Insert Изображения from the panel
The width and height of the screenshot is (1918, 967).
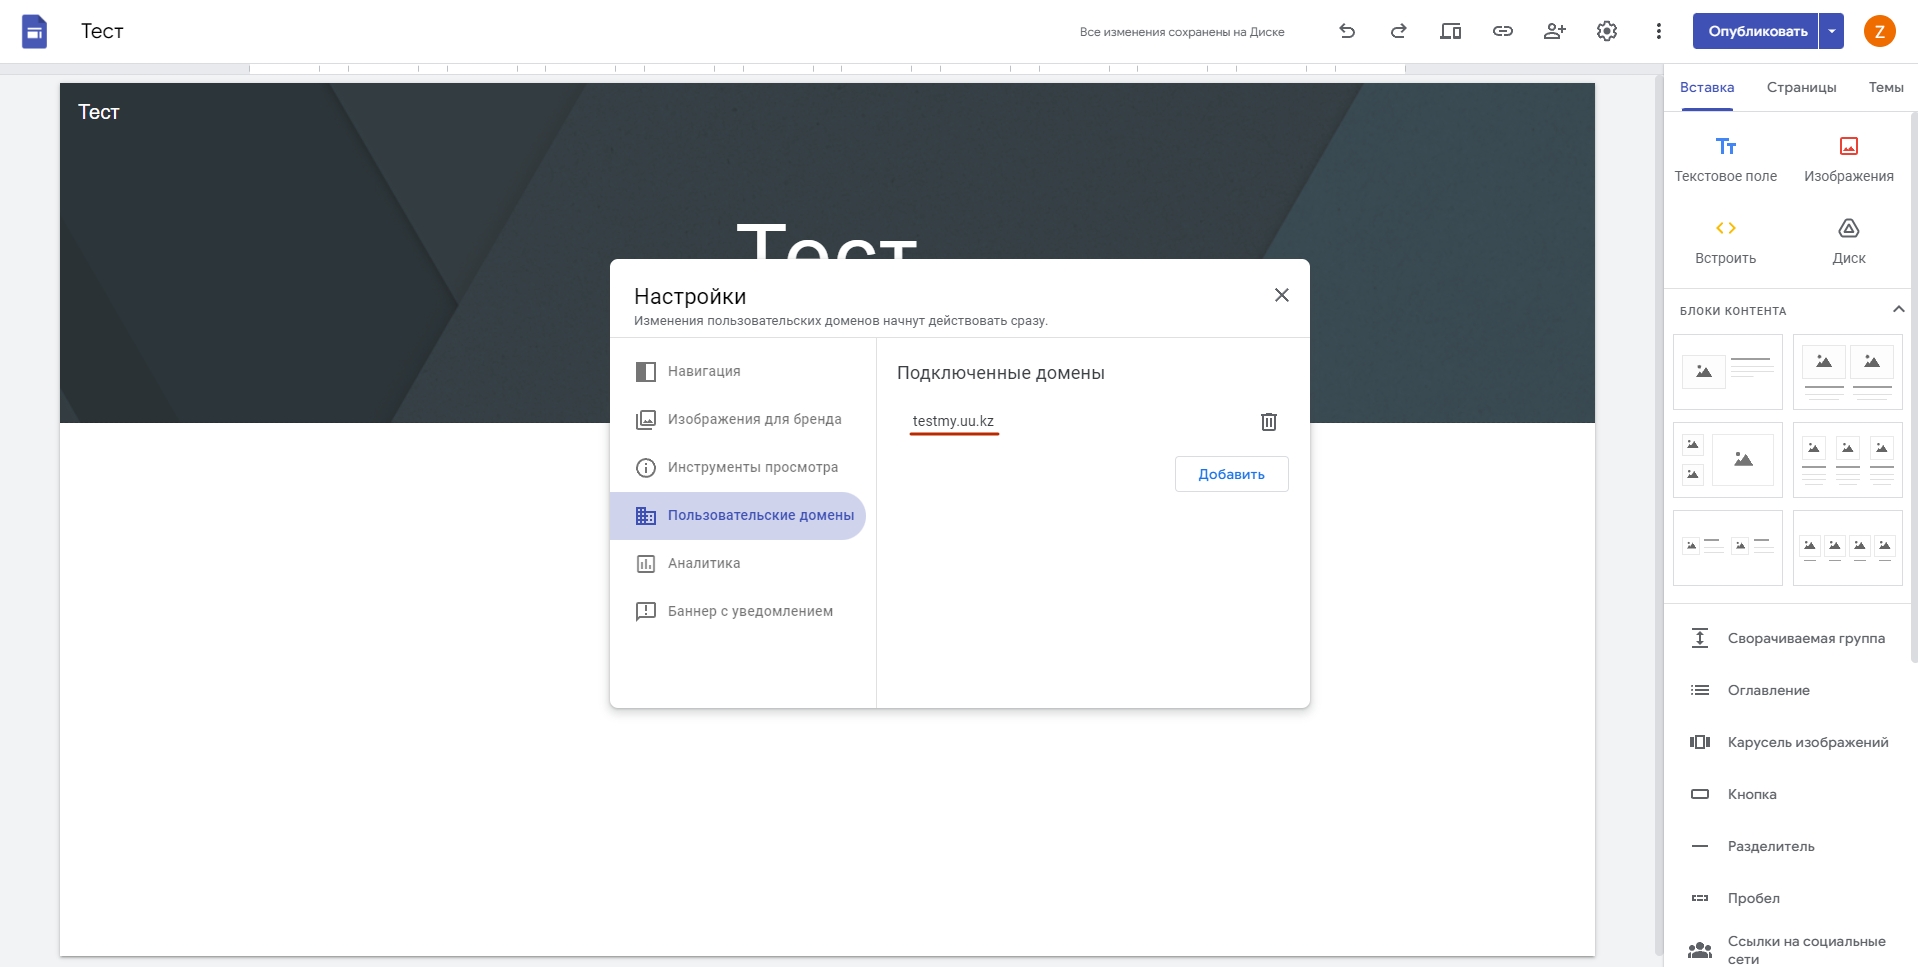pyautogui.click(x=1849, y=160)
